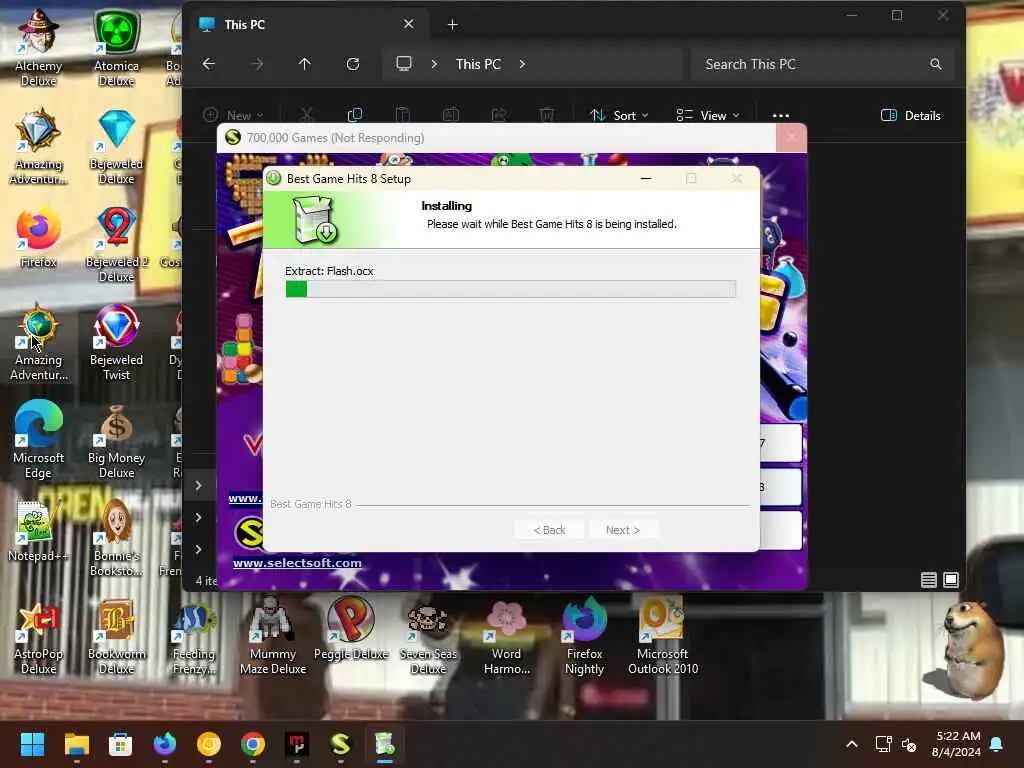Expand chevron before This PC in address bar
Screen dimensions: 1024x768
[434, 64]
